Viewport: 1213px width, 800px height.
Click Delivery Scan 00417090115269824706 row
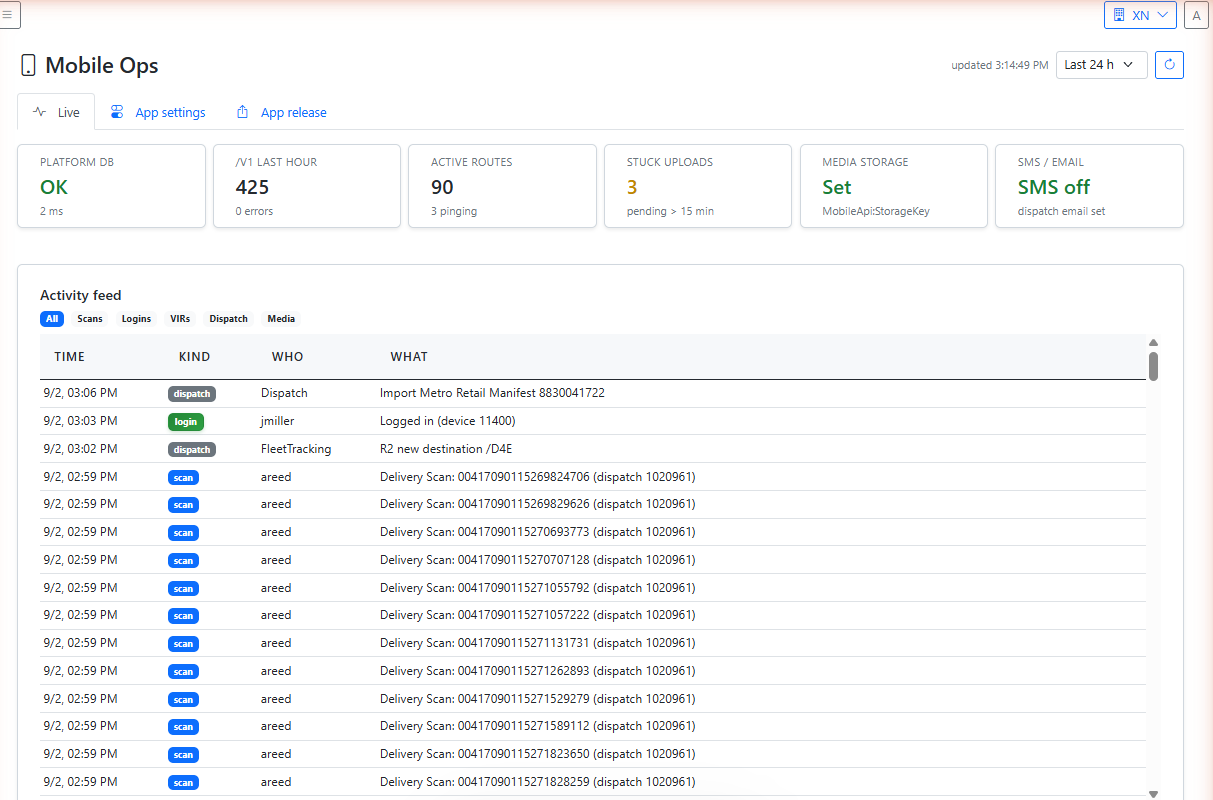click(593, 477)
